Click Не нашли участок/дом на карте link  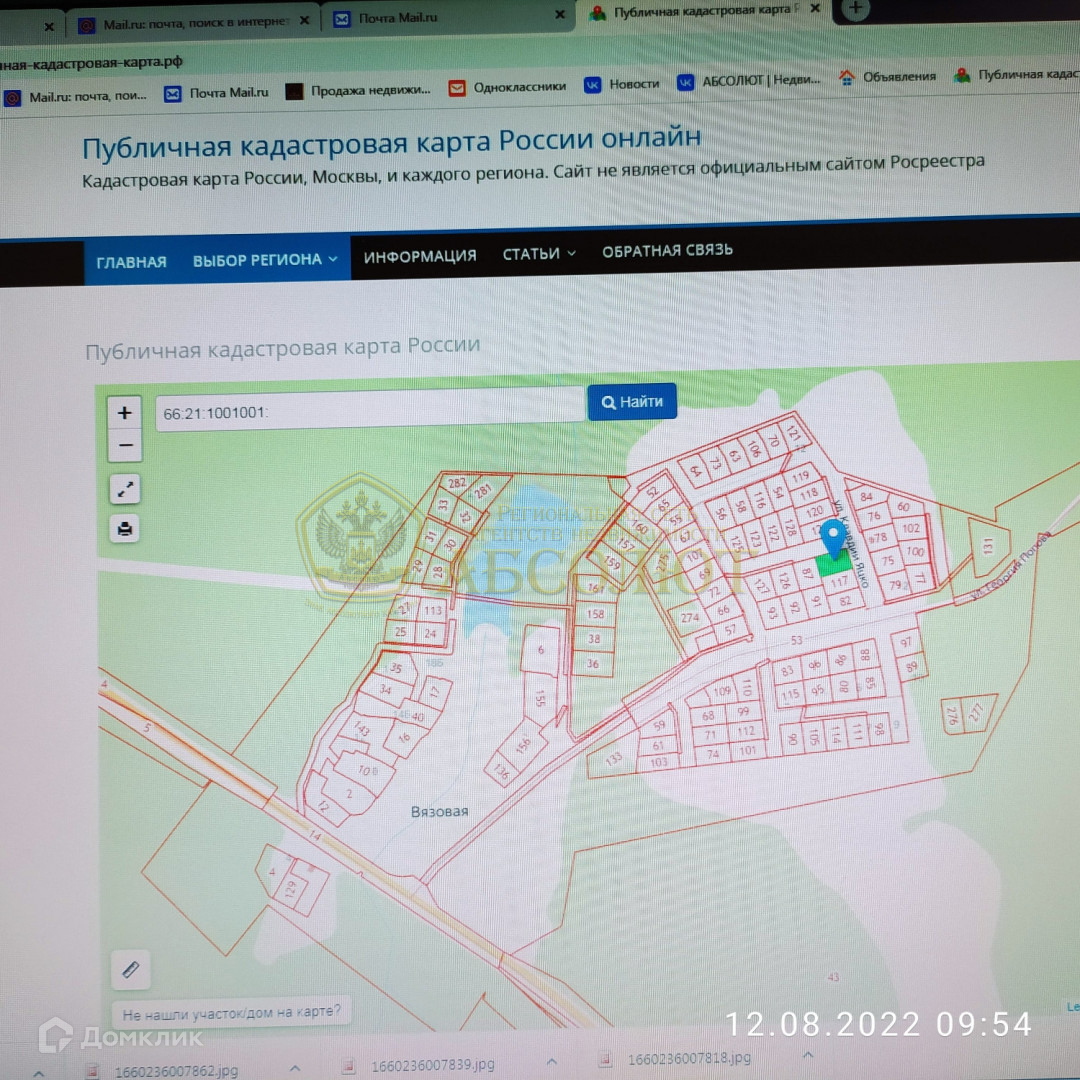231,1012
